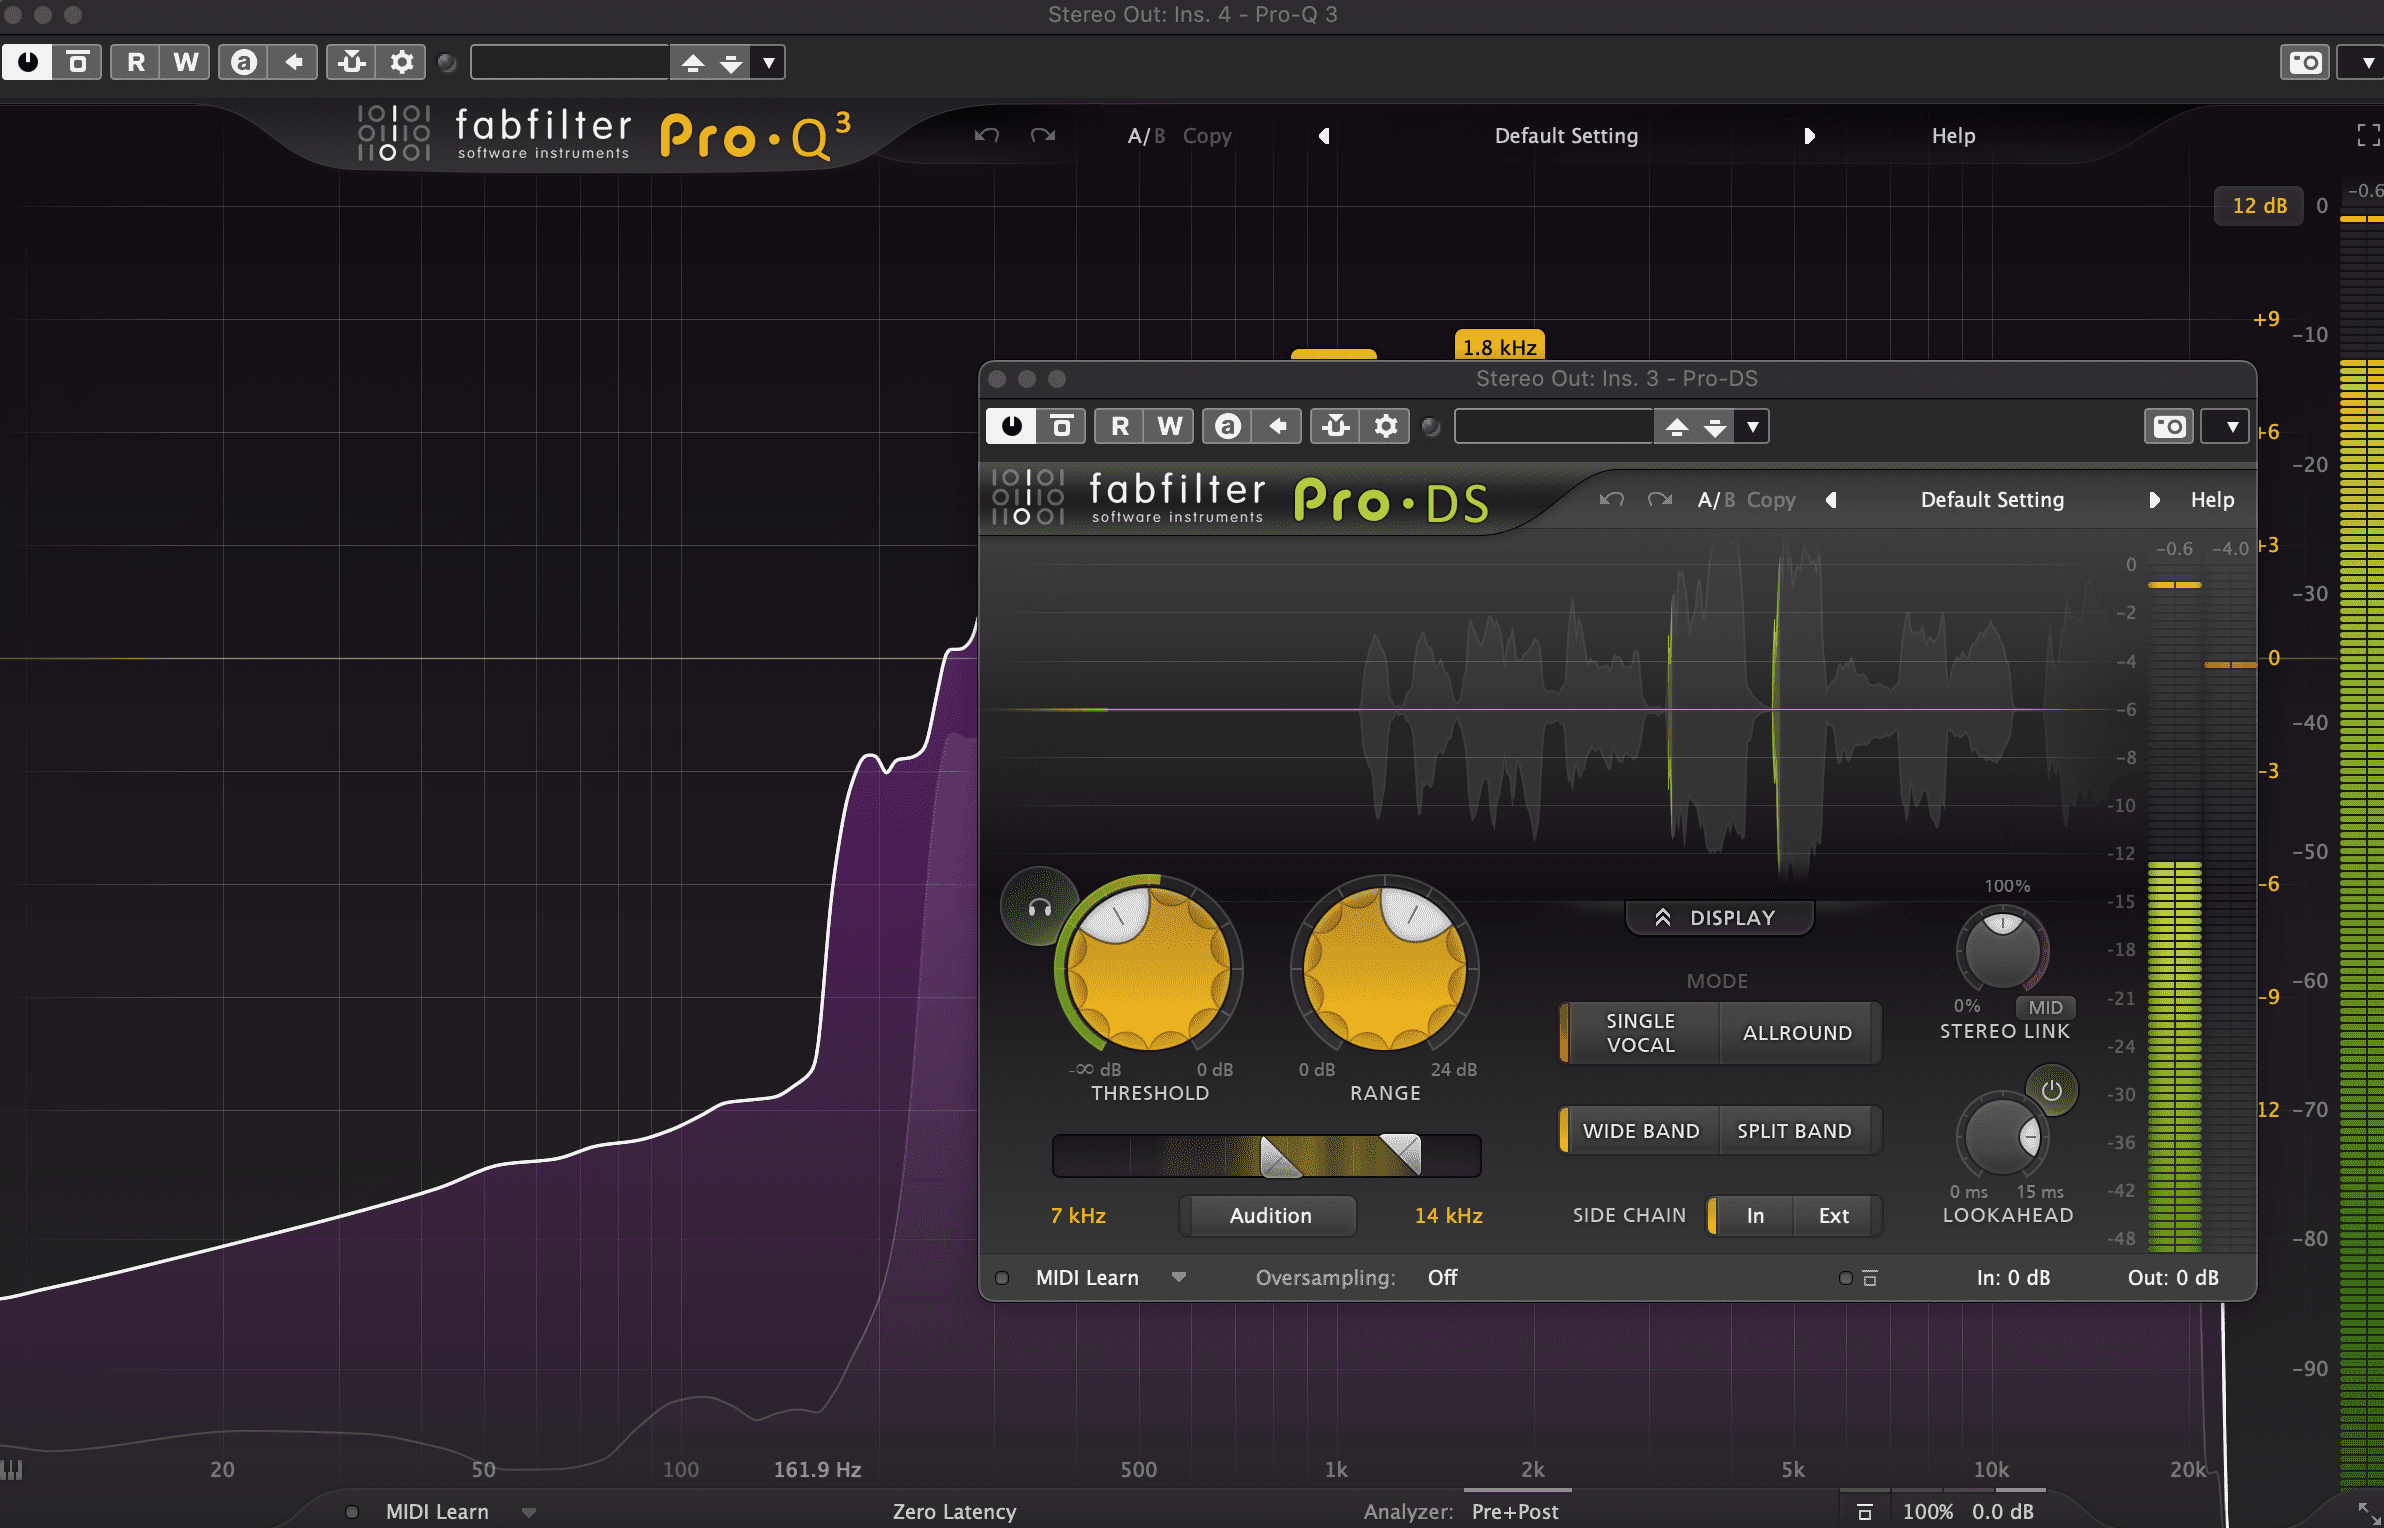Click Pro-DS bypass button in host toolbar

[x=1061, y=426]
